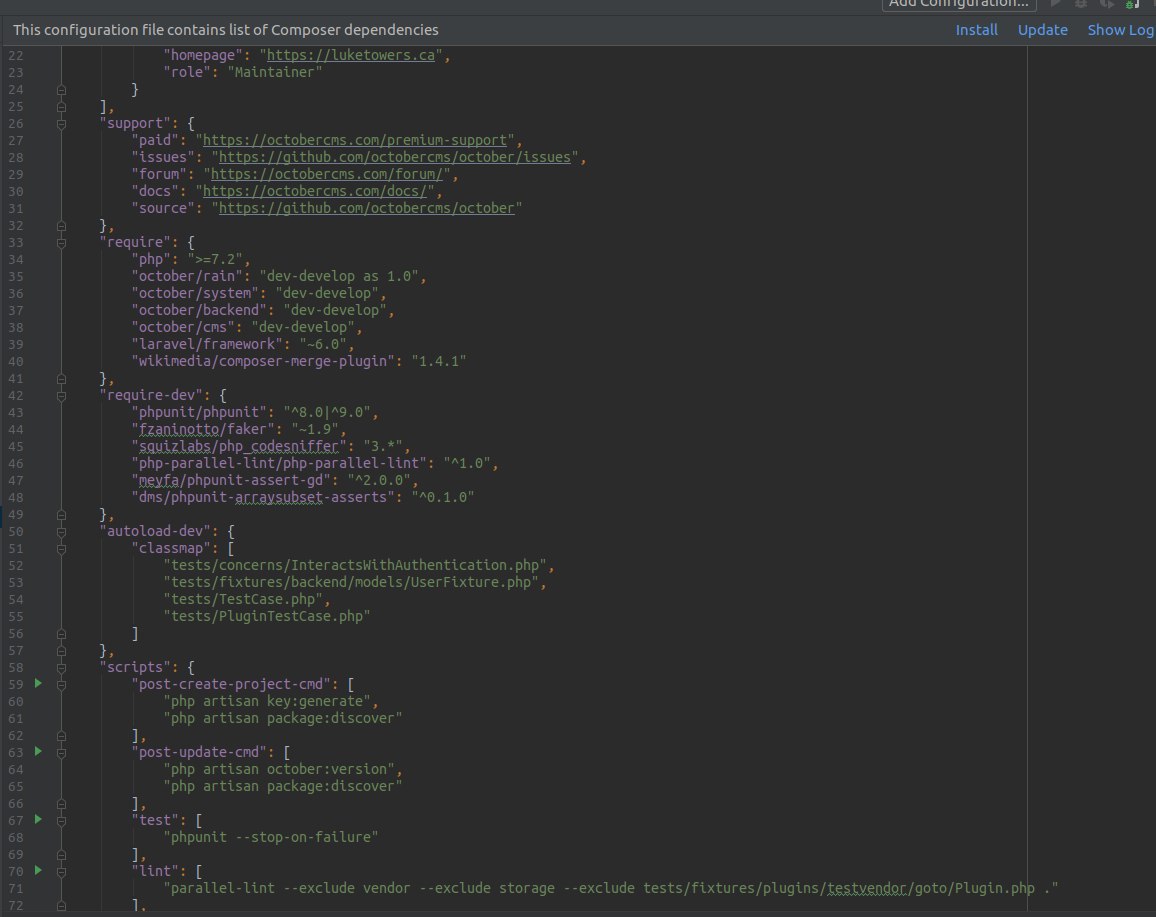The height and width of the screenshot is (917, 1156).
Task: Click the "october/cms" dependency key
Action: click(183, 327)
